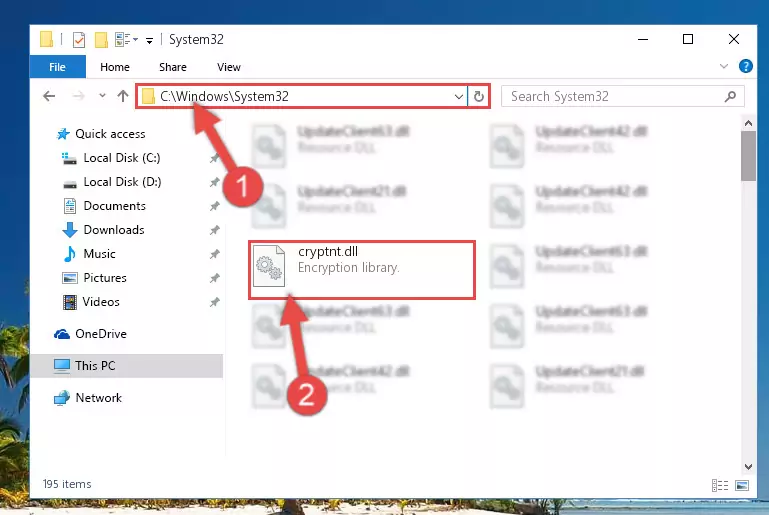The image size is (769, 515).
Task: Switch to details view layout icon
Action: tap(719, 485)
